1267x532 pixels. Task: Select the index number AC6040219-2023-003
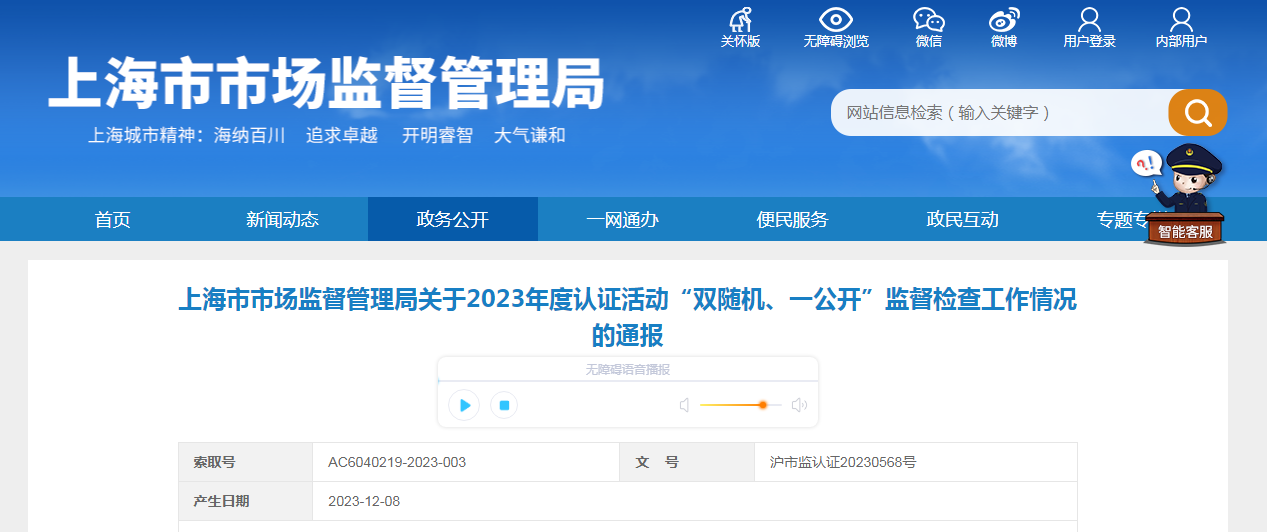tap(397, 462)
